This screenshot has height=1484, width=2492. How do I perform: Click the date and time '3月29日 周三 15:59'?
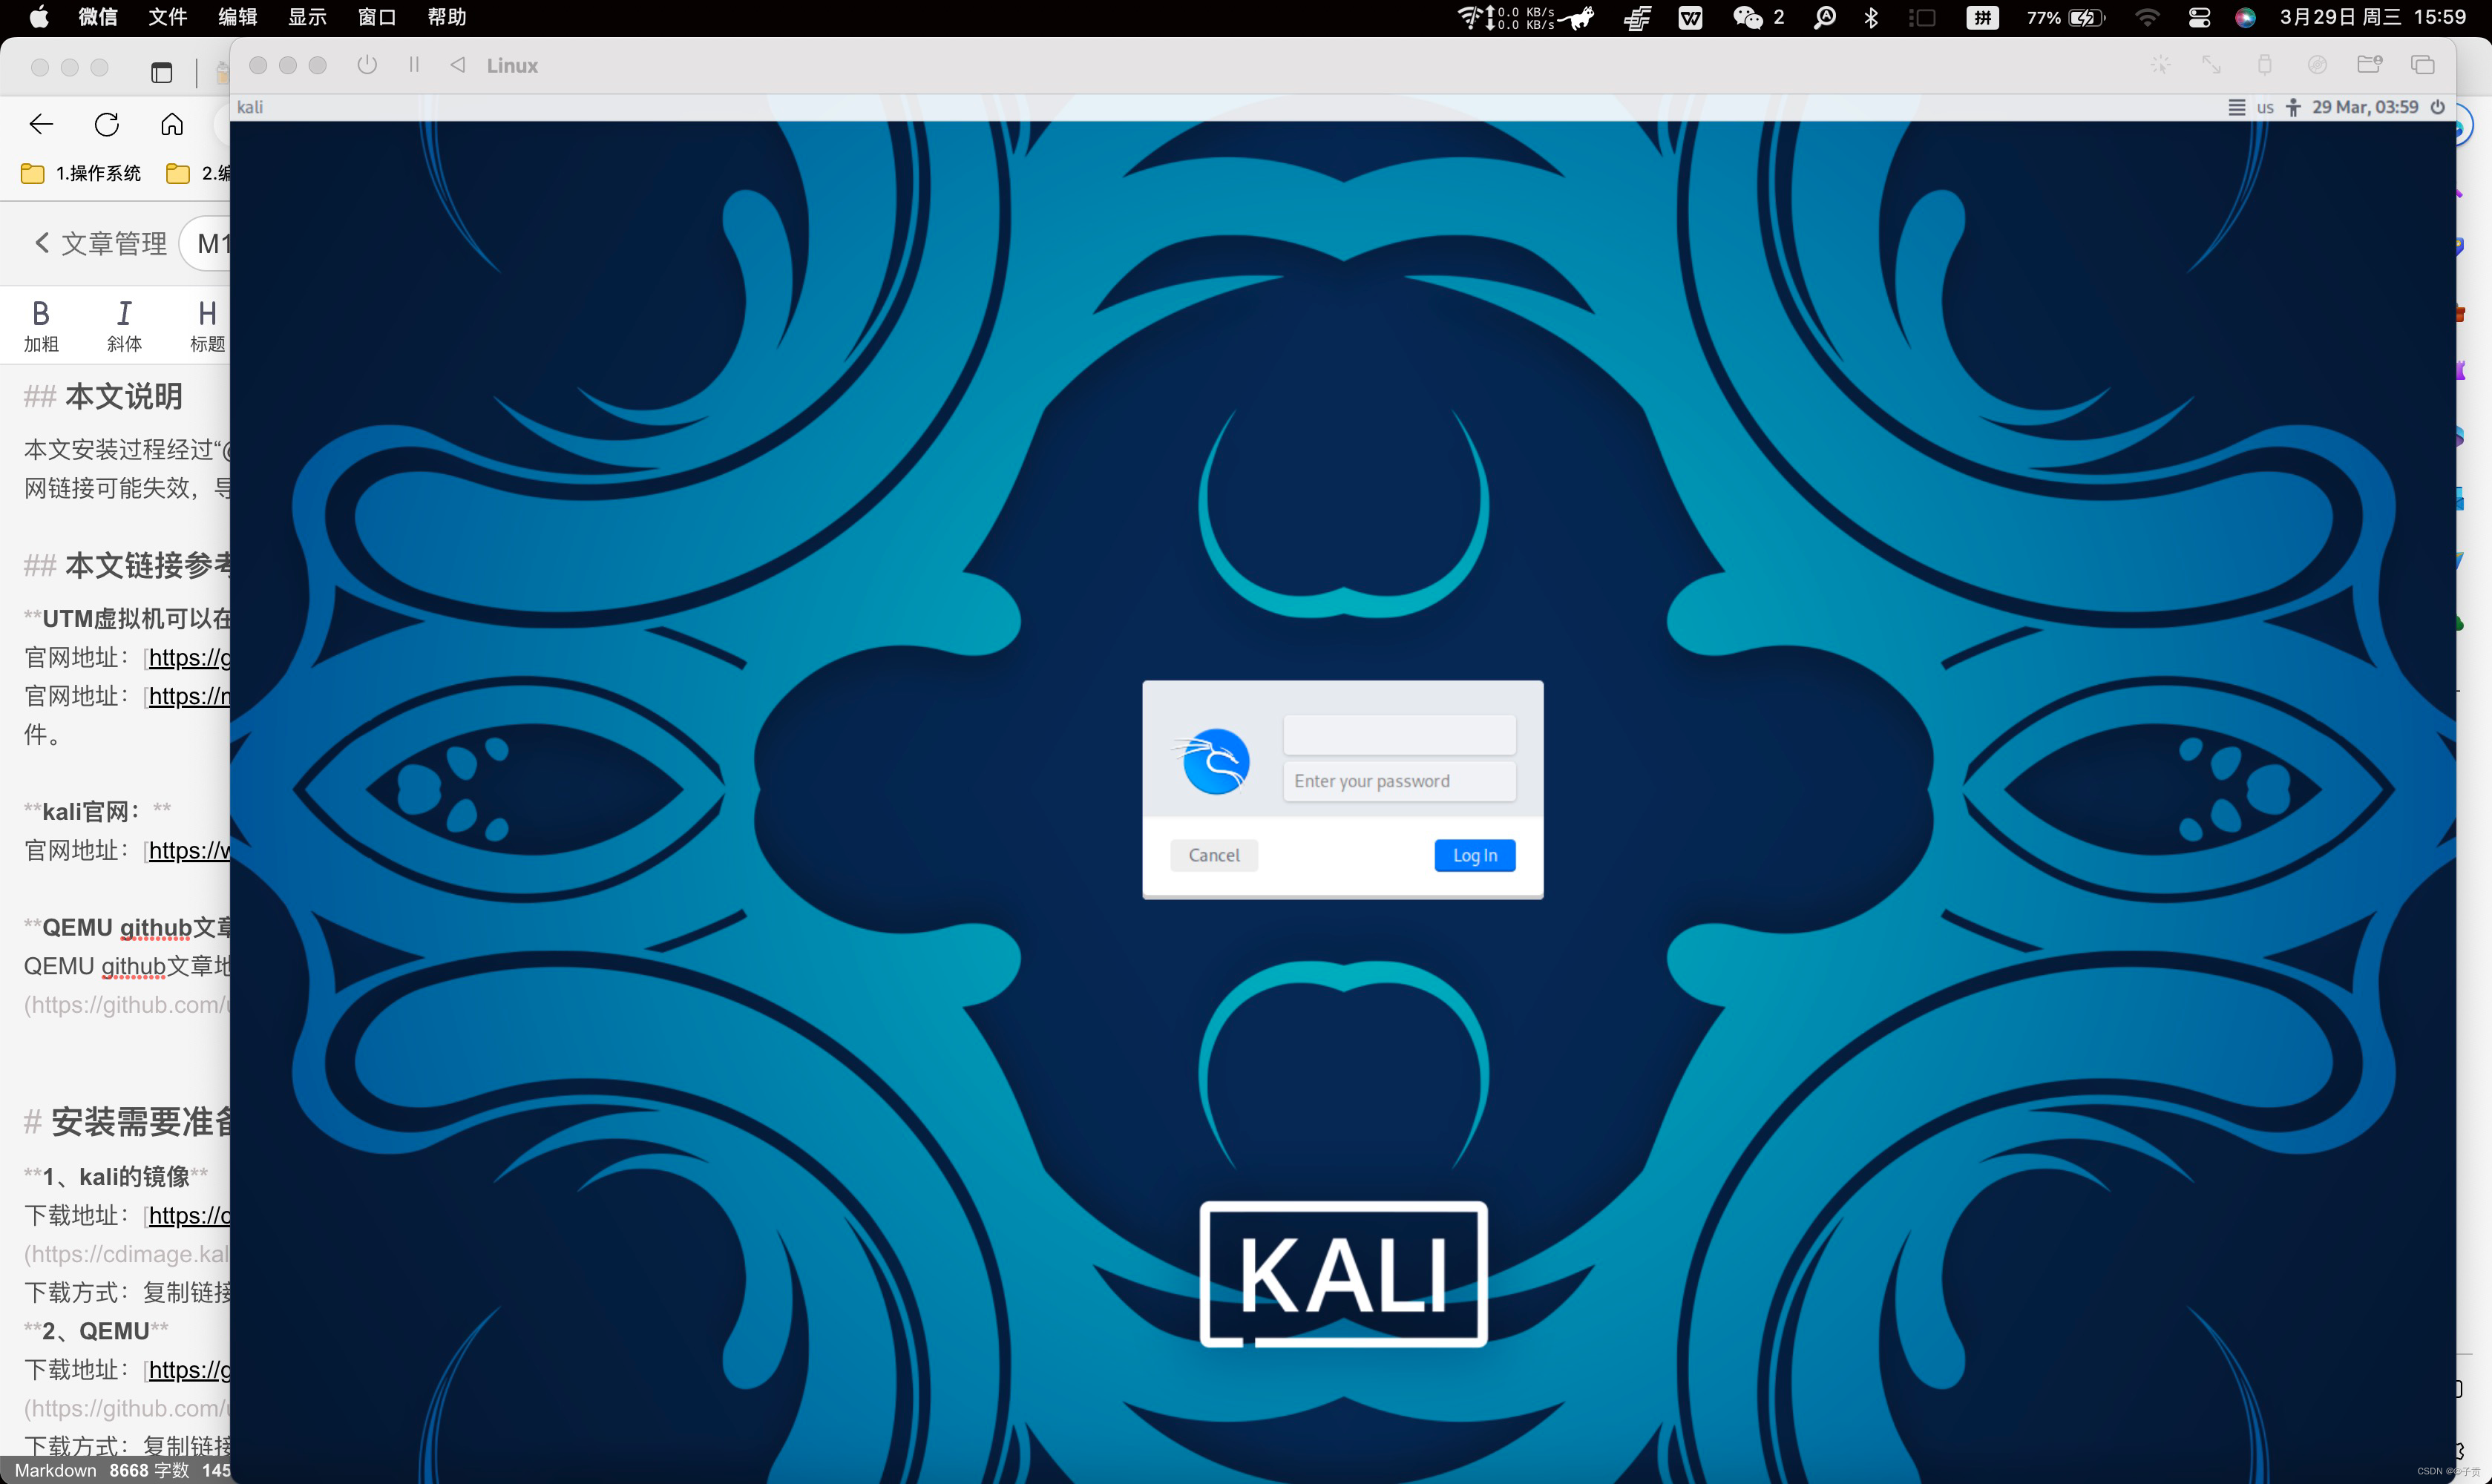point(2373,17)
